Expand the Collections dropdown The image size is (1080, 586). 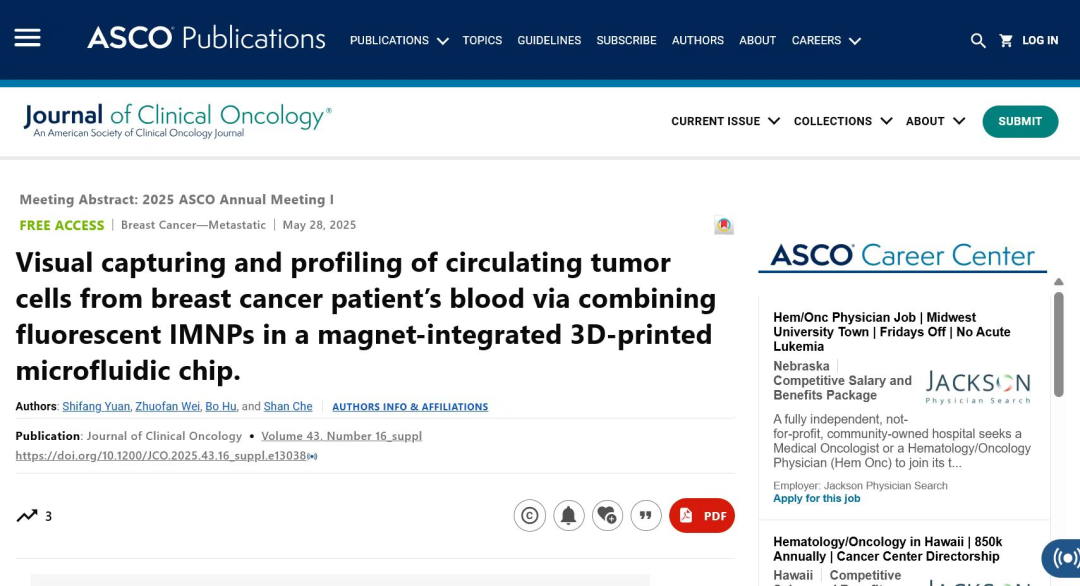(x=842, y=121)
